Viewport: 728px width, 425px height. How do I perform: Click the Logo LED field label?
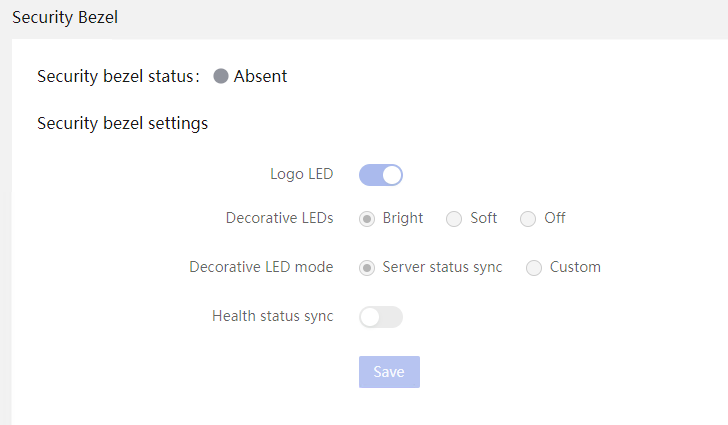tap(302, 174)
